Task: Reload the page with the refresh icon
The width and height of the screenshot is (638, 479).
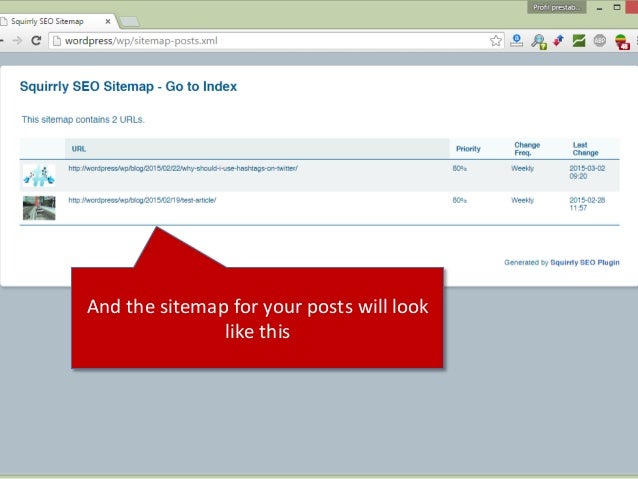Action: [36, 40]
